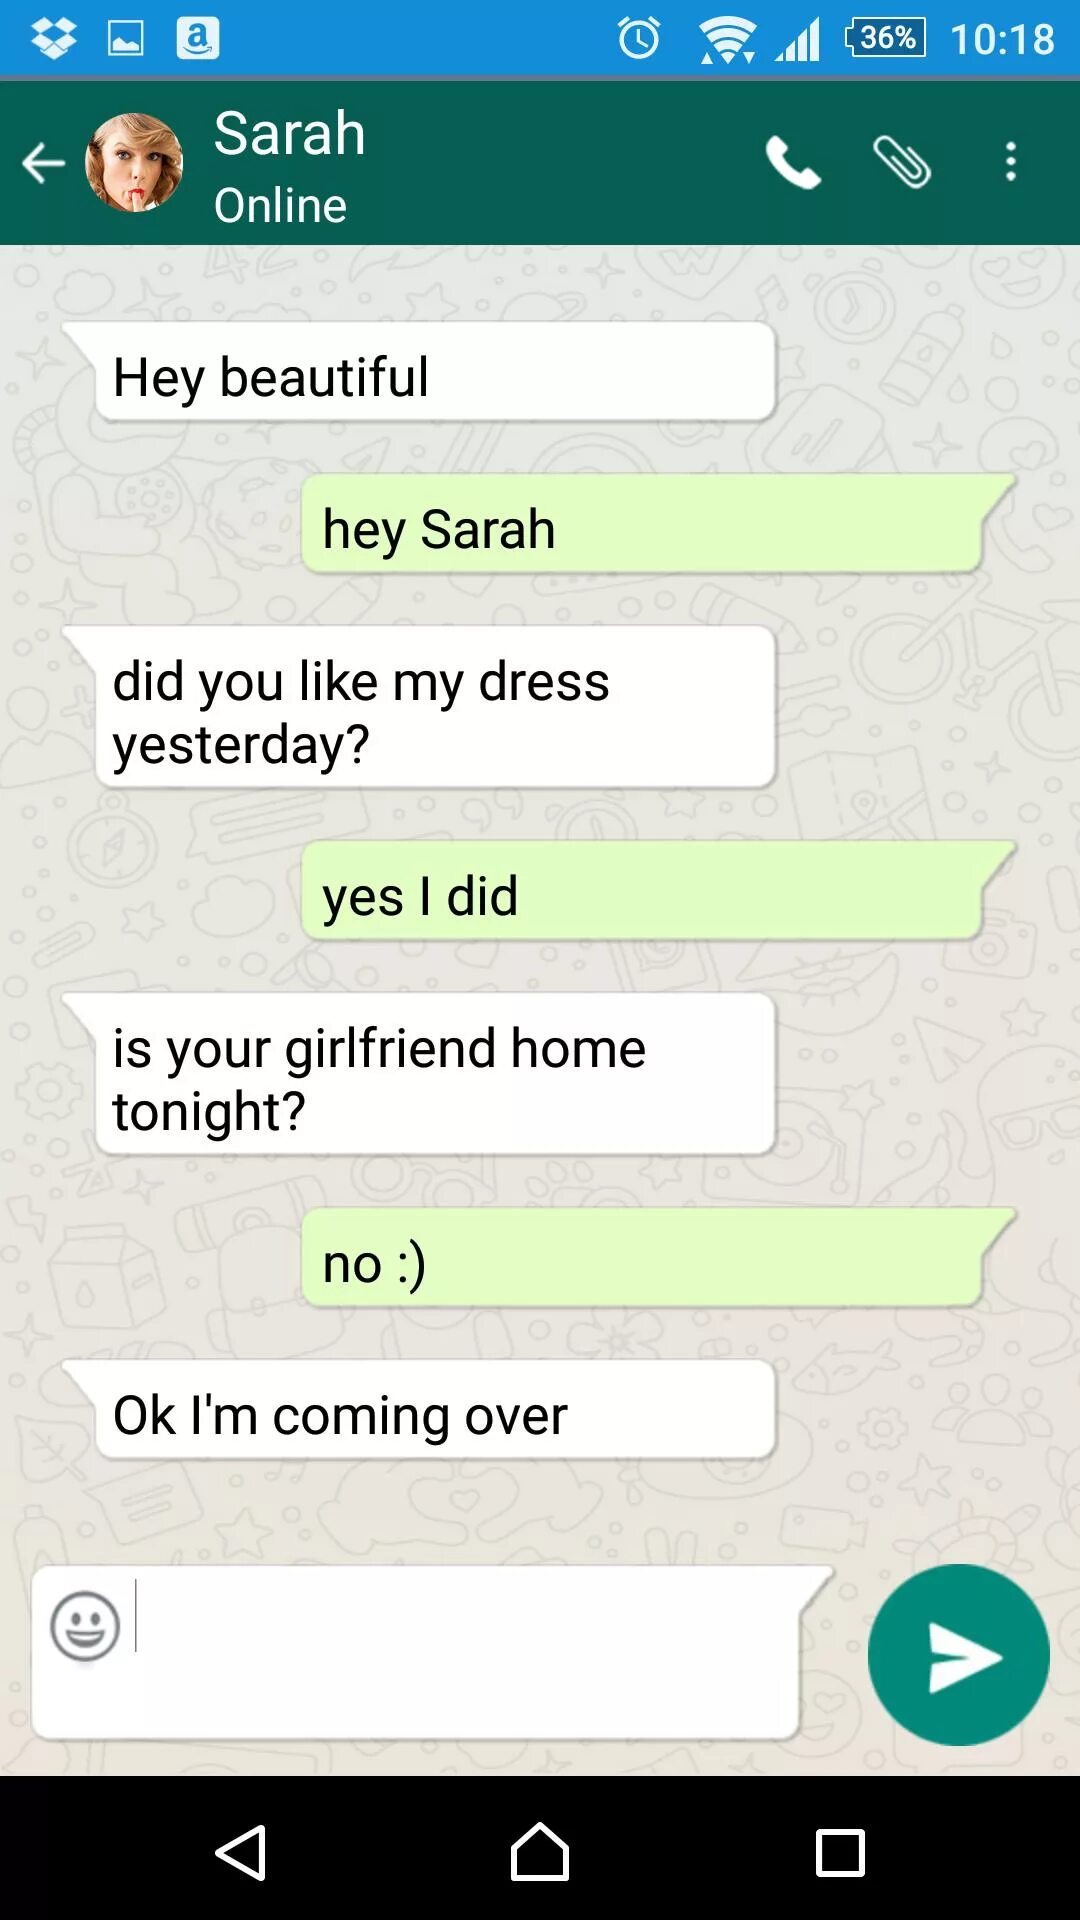
Task: Open the three-dot overflow menu
Action: pyautogui.click(x=1011, y=162)
